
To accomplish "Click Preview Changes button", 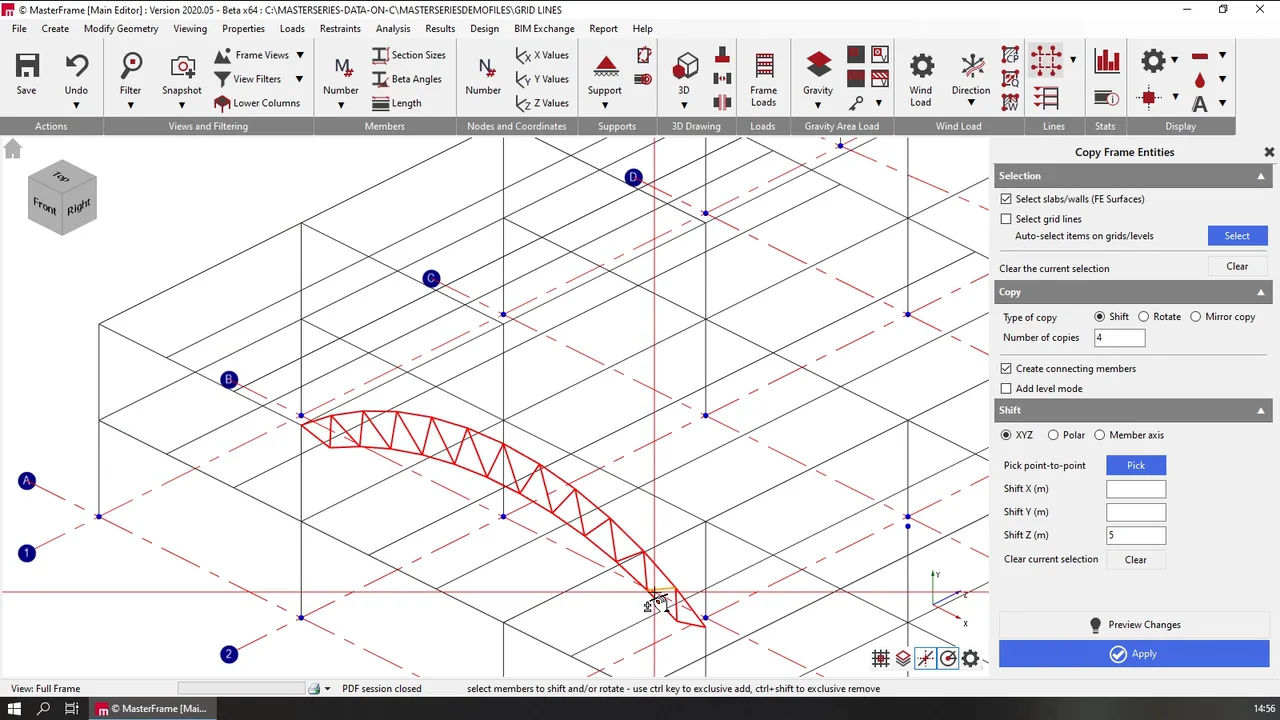I will 1134,625.
